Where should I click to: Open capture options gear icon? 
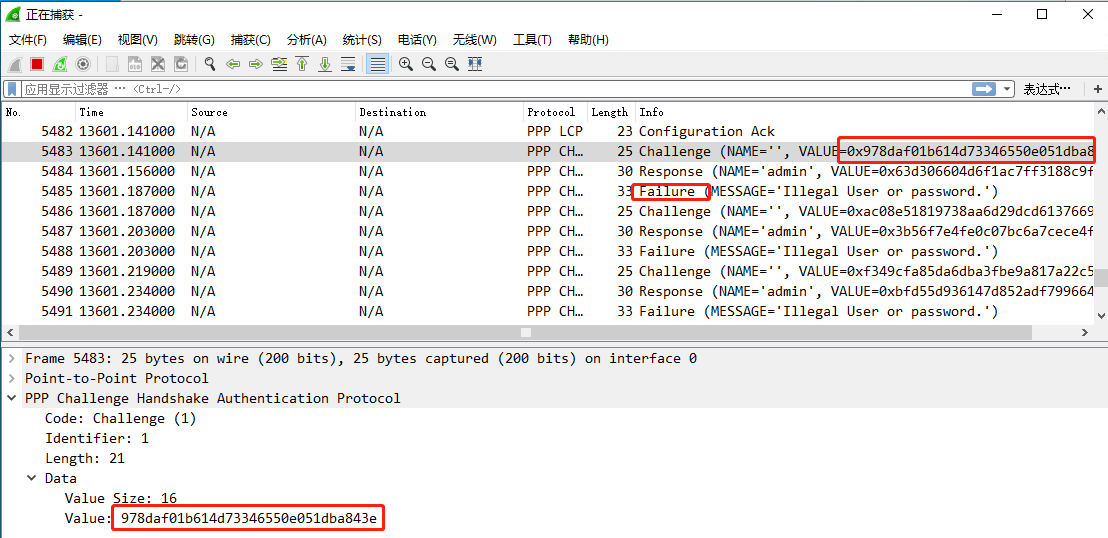tap(83, 64)
